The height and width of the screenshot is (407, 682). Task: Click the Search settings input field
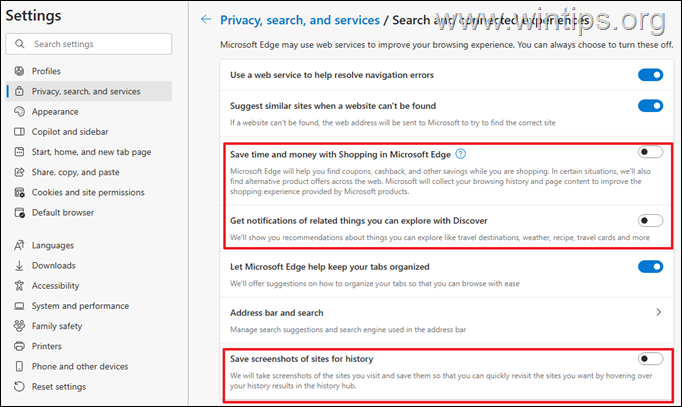[x=95, y=44]
